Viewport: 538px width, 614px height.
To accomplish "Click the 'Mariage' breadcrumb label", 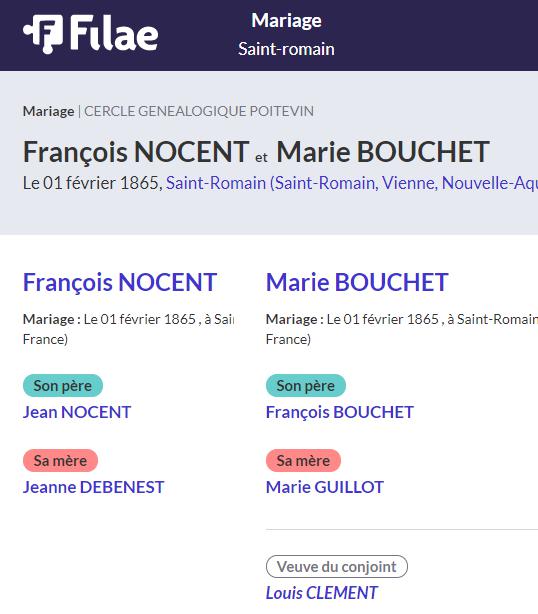I will pos(49,111).
